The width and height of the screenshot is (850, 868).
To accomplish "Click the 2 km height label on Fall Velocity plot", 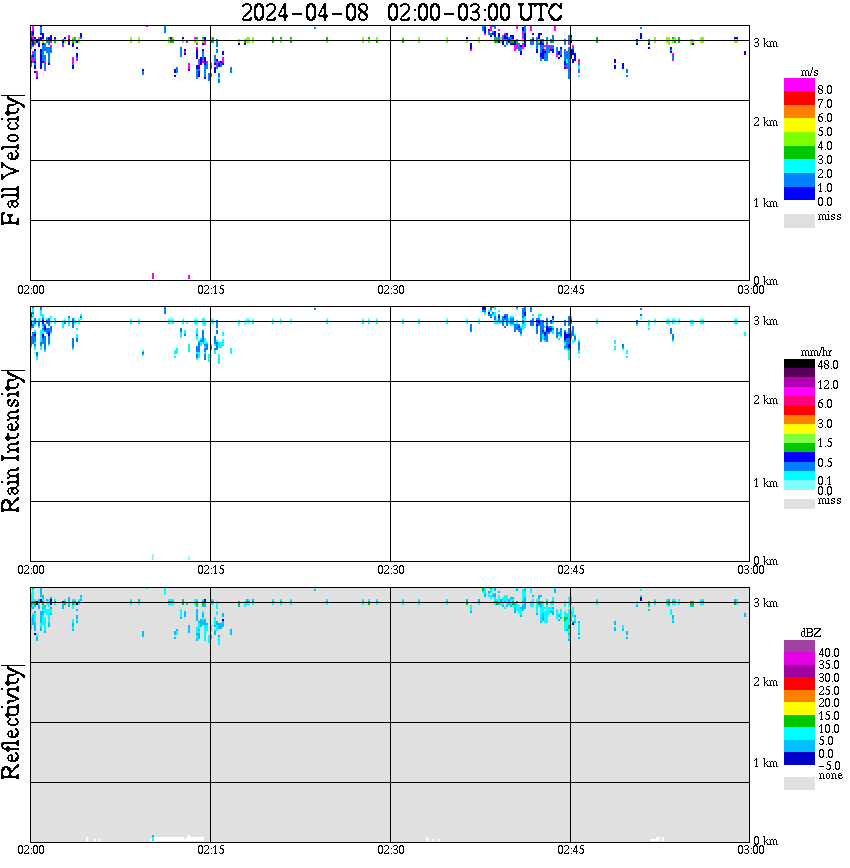I will click(x=766, y=122).
